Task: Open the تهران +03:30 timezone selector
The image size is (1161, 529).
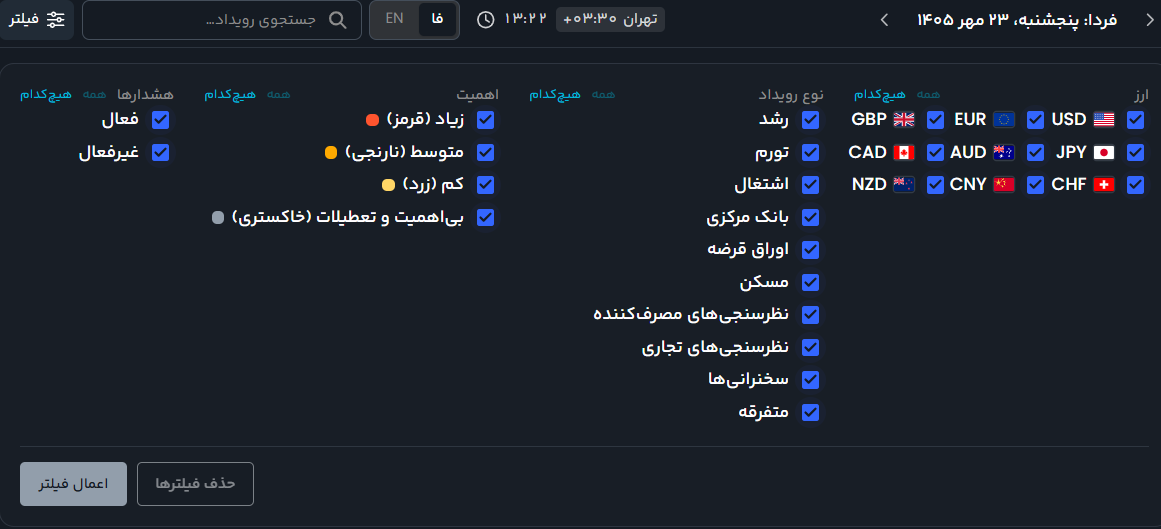Action: click(x=610, y=19)
